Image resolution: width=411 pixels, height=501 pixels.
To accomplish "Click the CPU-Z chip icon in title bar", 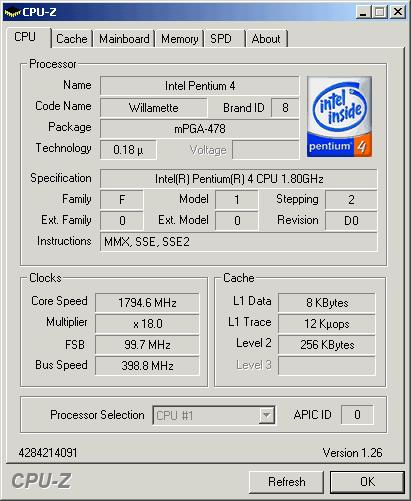I will coord(12,13).
